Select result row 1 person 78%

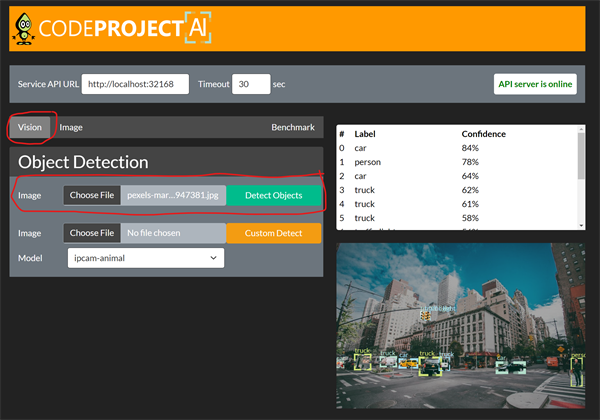coord(457,162)
